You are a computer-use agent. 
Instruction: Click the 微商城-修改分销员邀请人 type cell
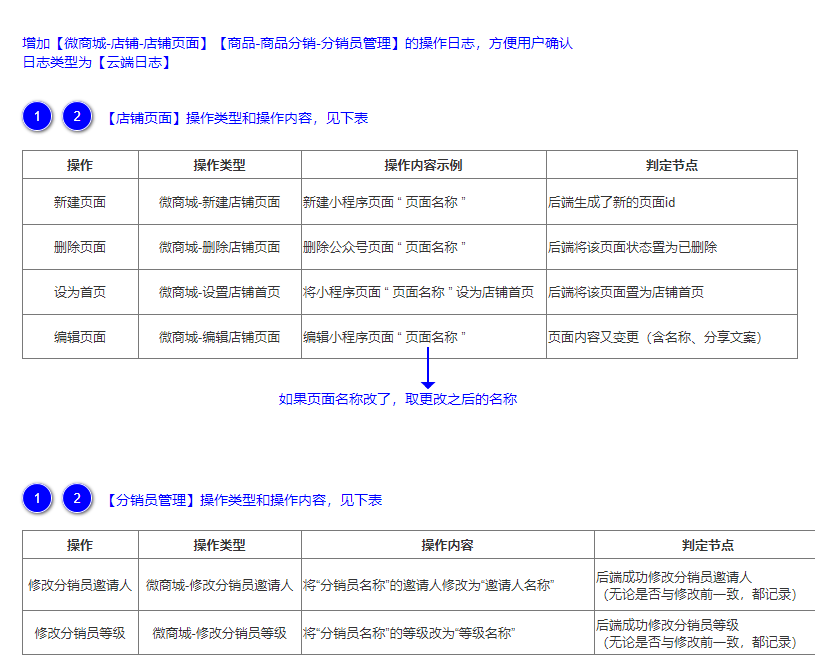pyautogui.click(x=219, y=585)
